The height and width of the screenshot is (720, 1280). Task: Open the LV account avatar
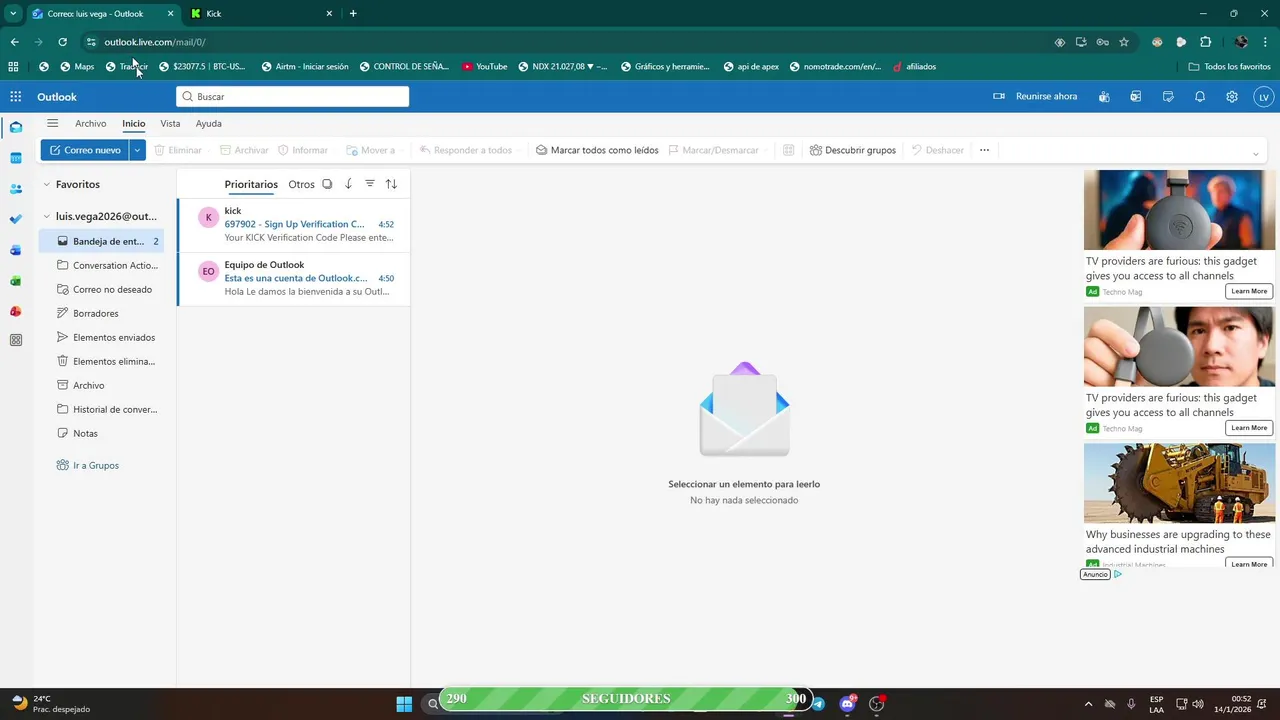(x=1264, y=97)
